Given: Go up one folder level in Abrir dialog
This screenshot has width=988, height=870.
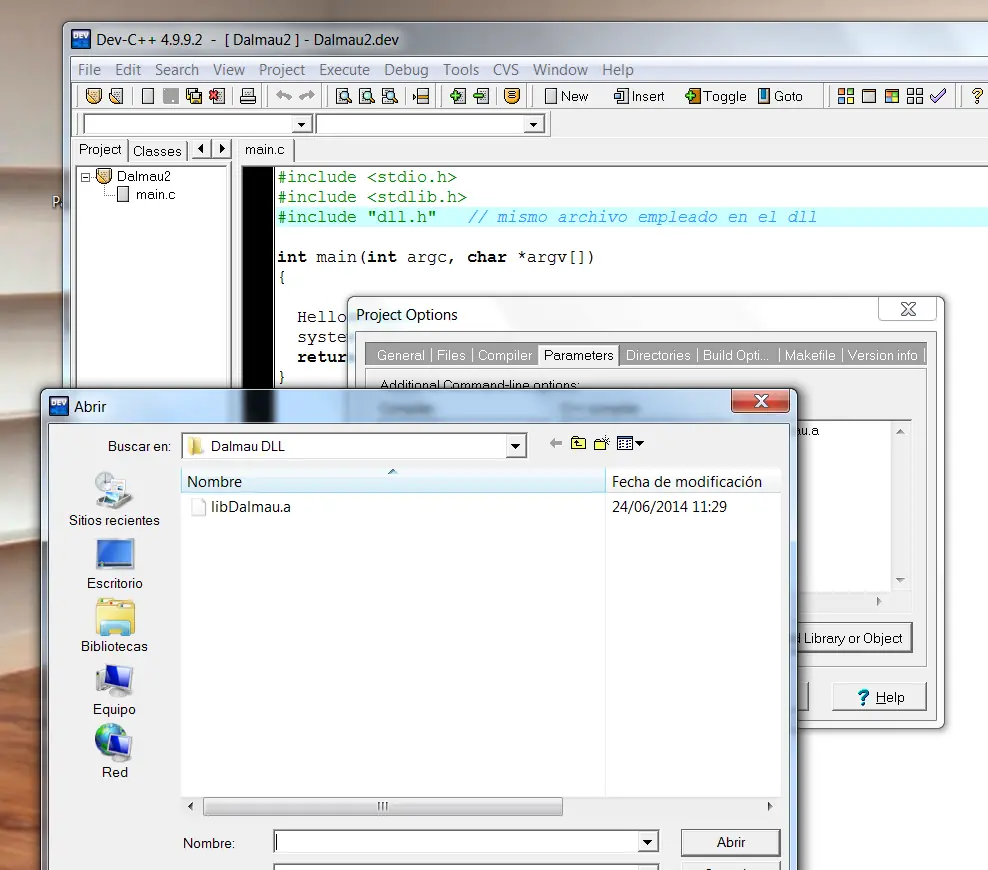Looking at the screenshot, I should (x=578, y=444).
